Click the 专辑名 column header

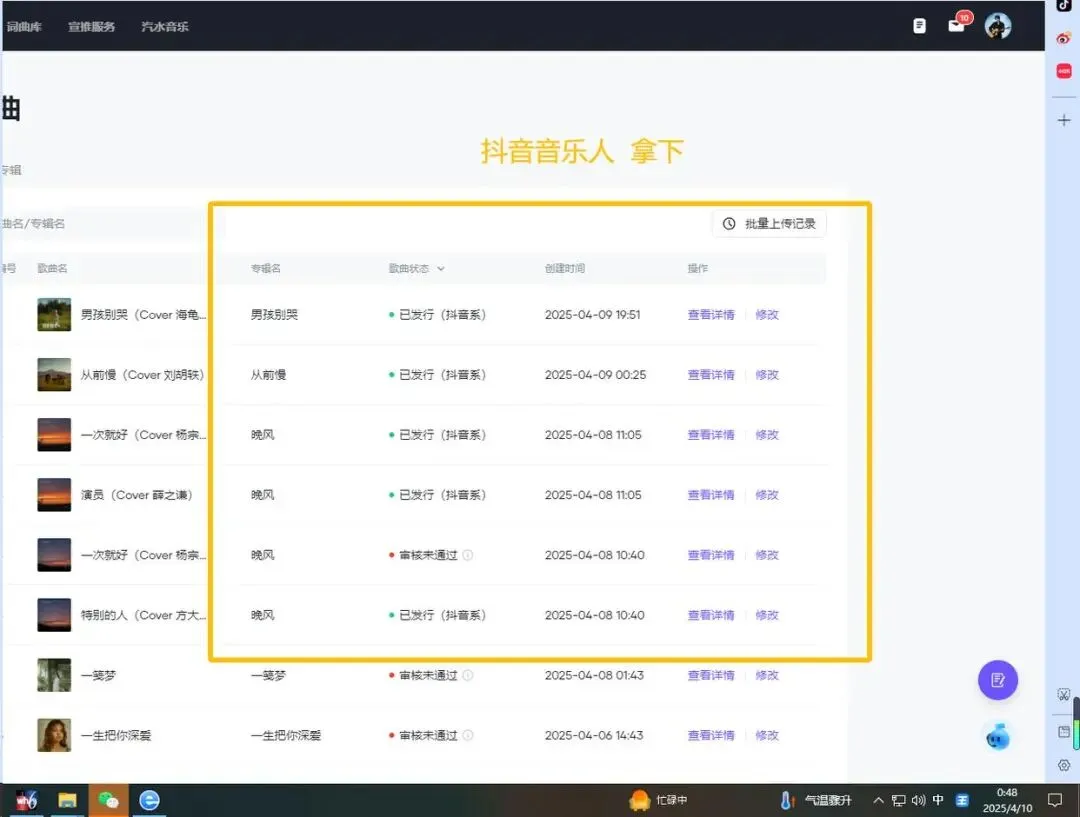coord(266,269)
